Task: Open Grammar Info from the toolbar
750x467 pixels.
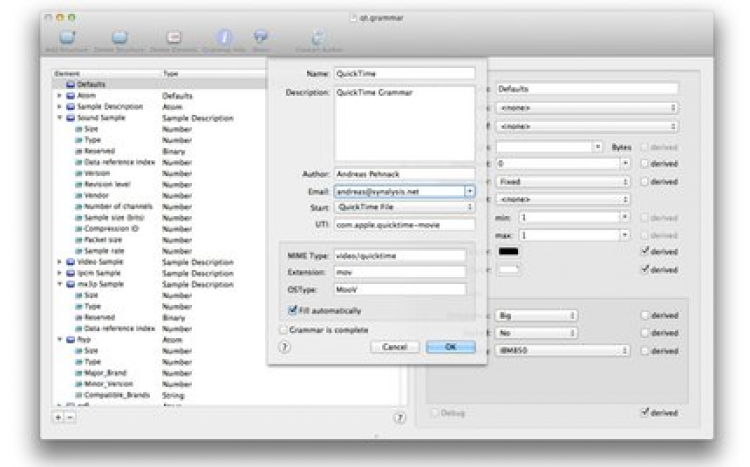Action: (224, 37)
